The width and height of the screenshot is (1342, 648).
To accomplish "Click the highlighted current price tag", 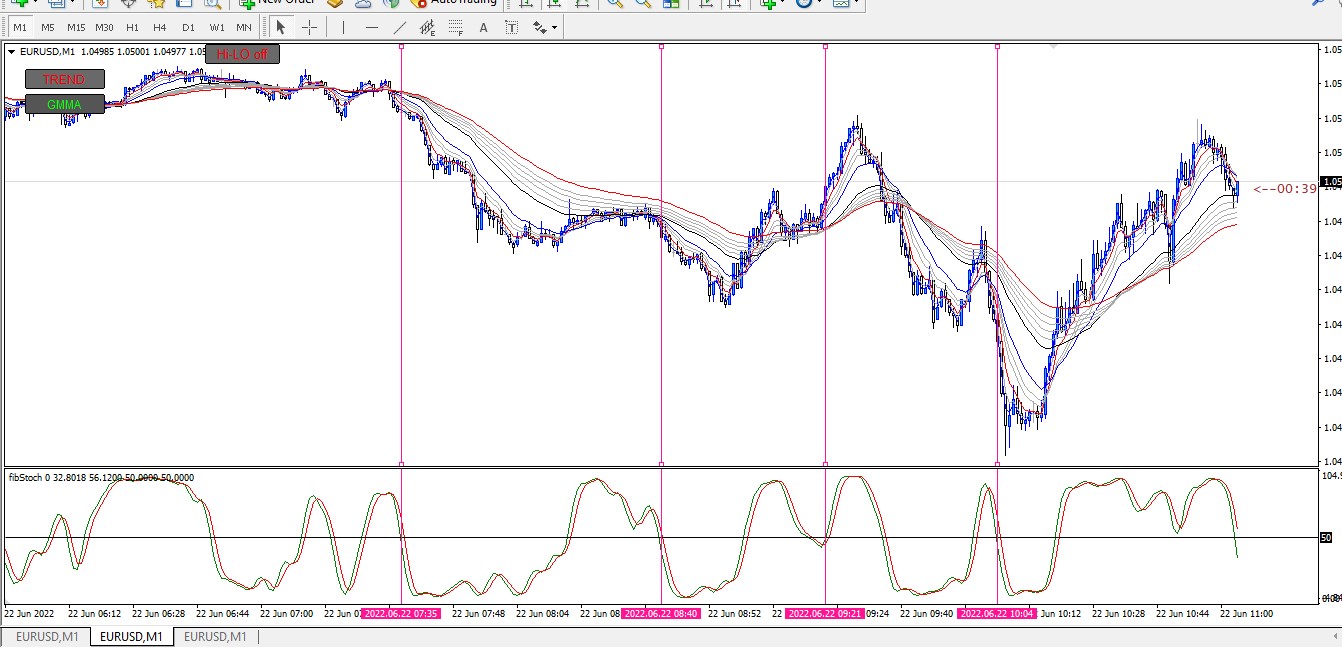I will (x=1331, y=182).
